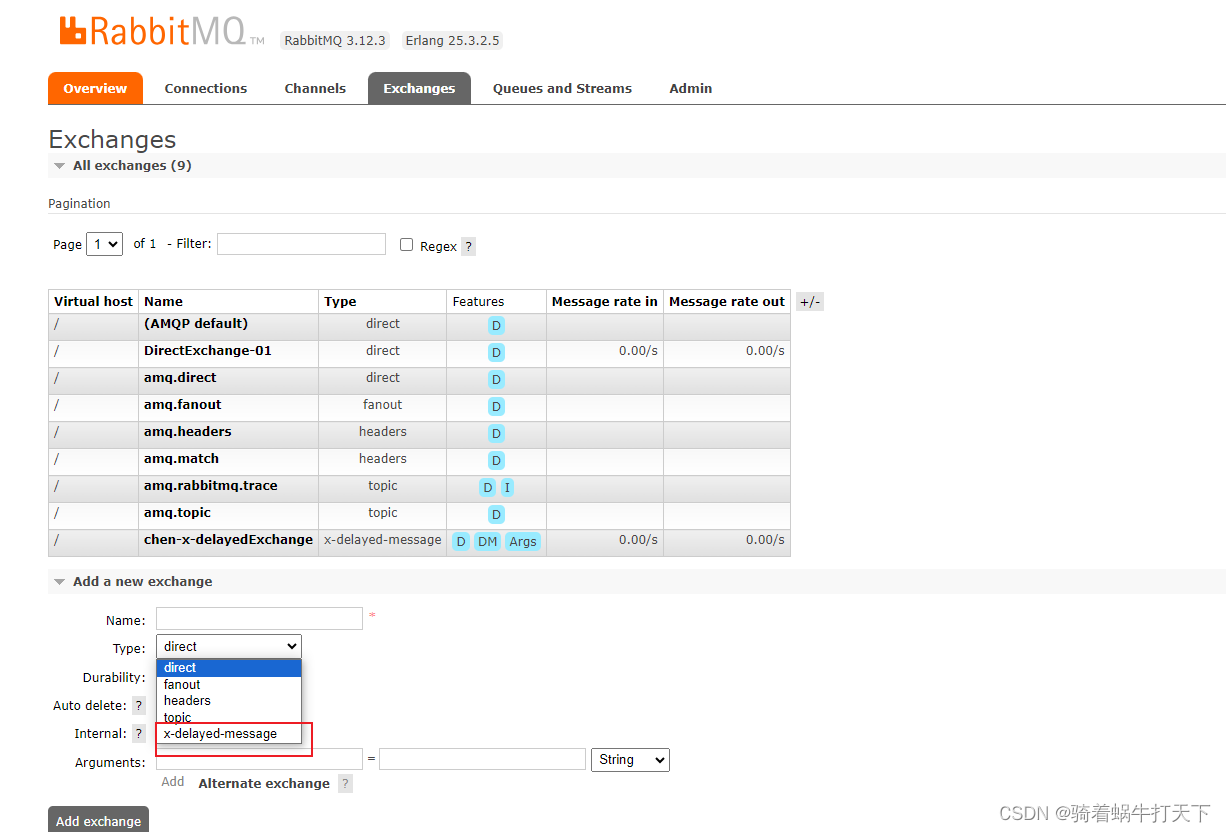1226x832 pixels.
Task: Open the (AMQP default) exchange
Action: click(x=196, y=324)
